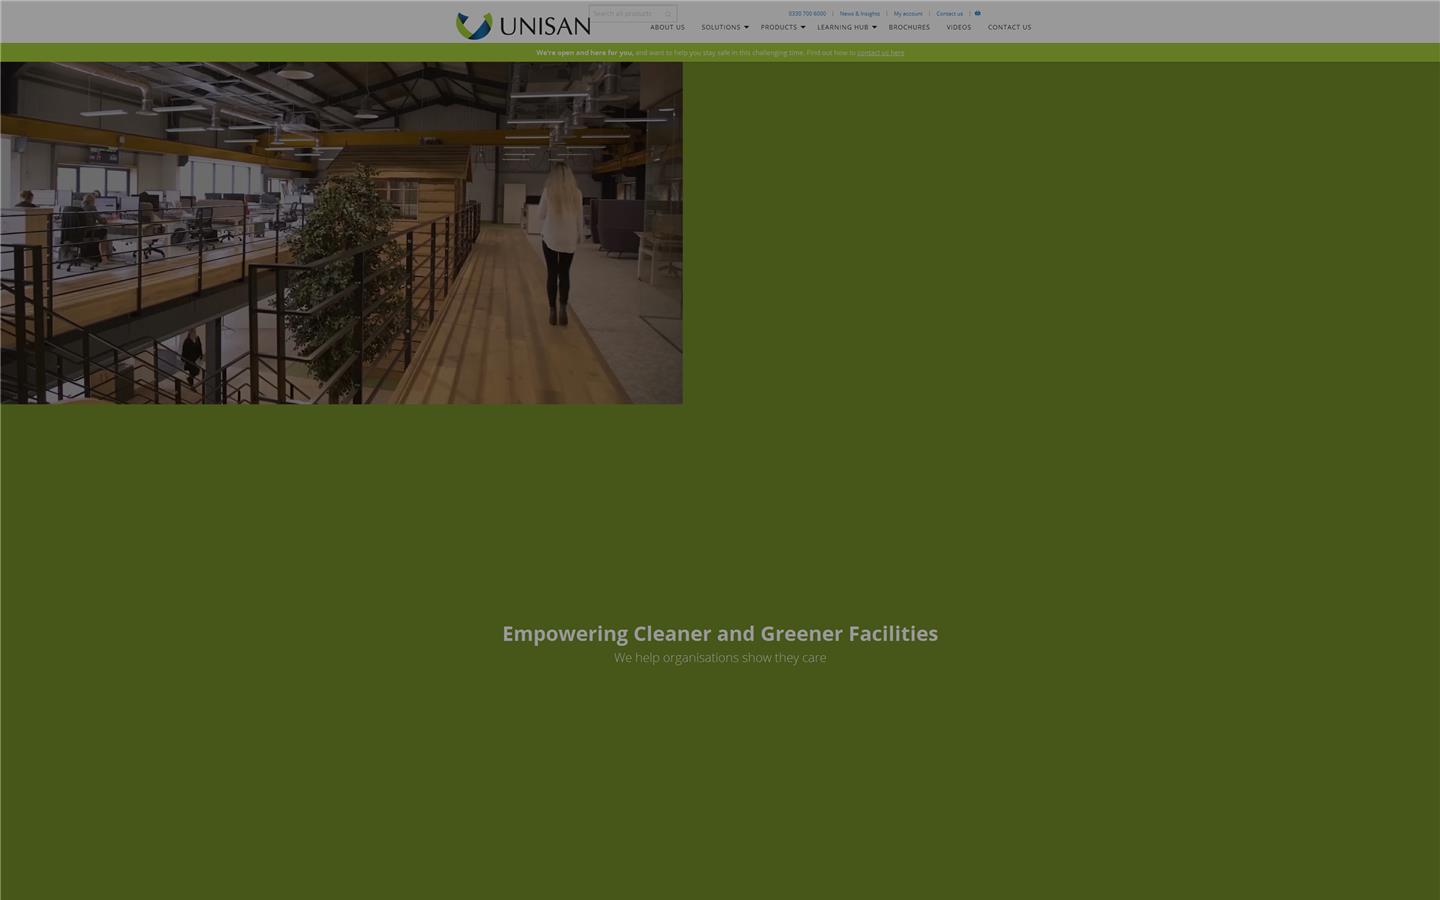The image size is (1440, 900).
Task: Expand the Solutions dropdown arrow
Action: (746, 28)
